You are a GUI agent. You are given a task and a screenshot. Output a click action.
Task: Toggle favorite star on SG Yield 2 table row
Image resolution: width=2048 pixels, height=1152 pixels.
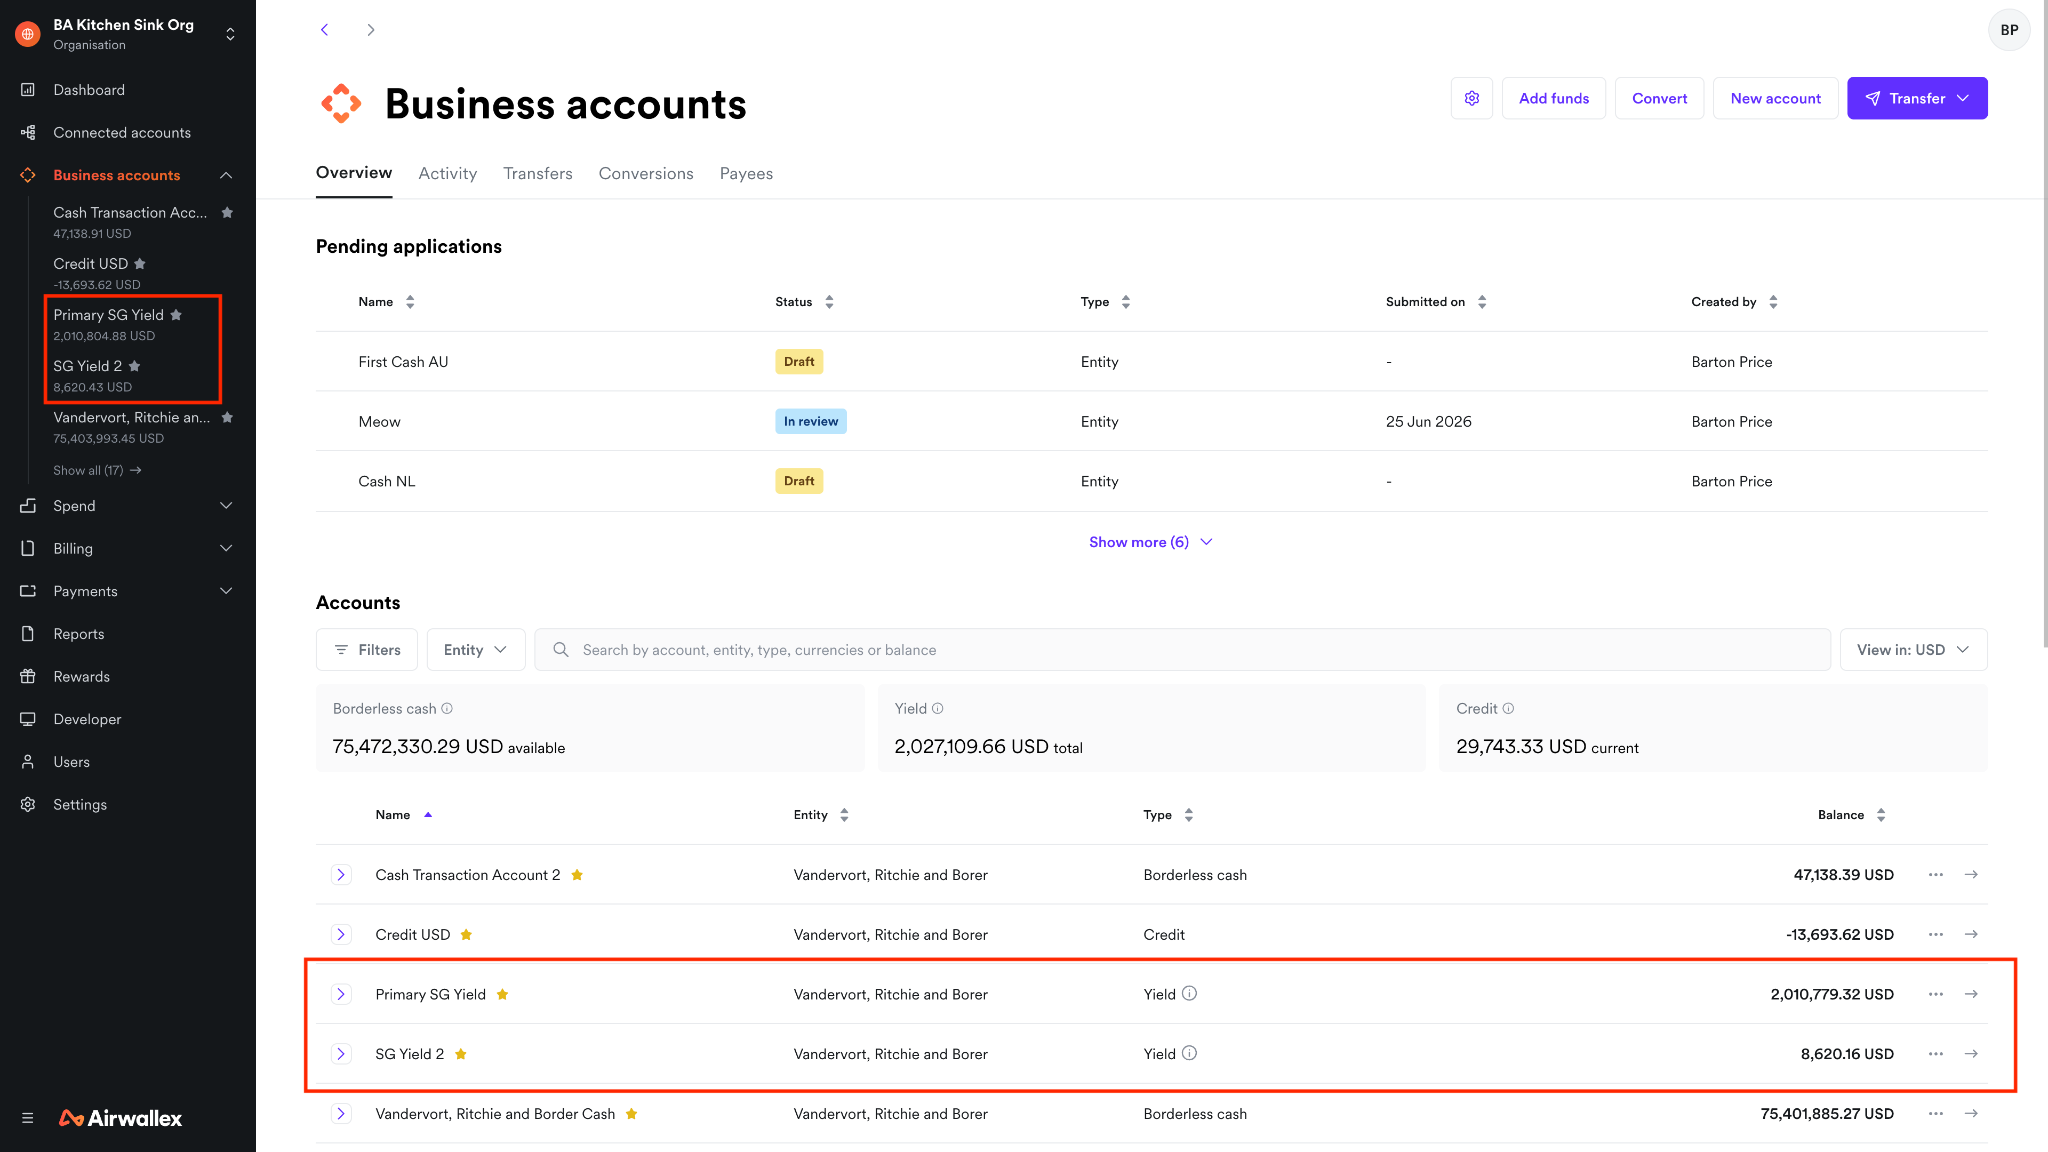click(461, 1054)
